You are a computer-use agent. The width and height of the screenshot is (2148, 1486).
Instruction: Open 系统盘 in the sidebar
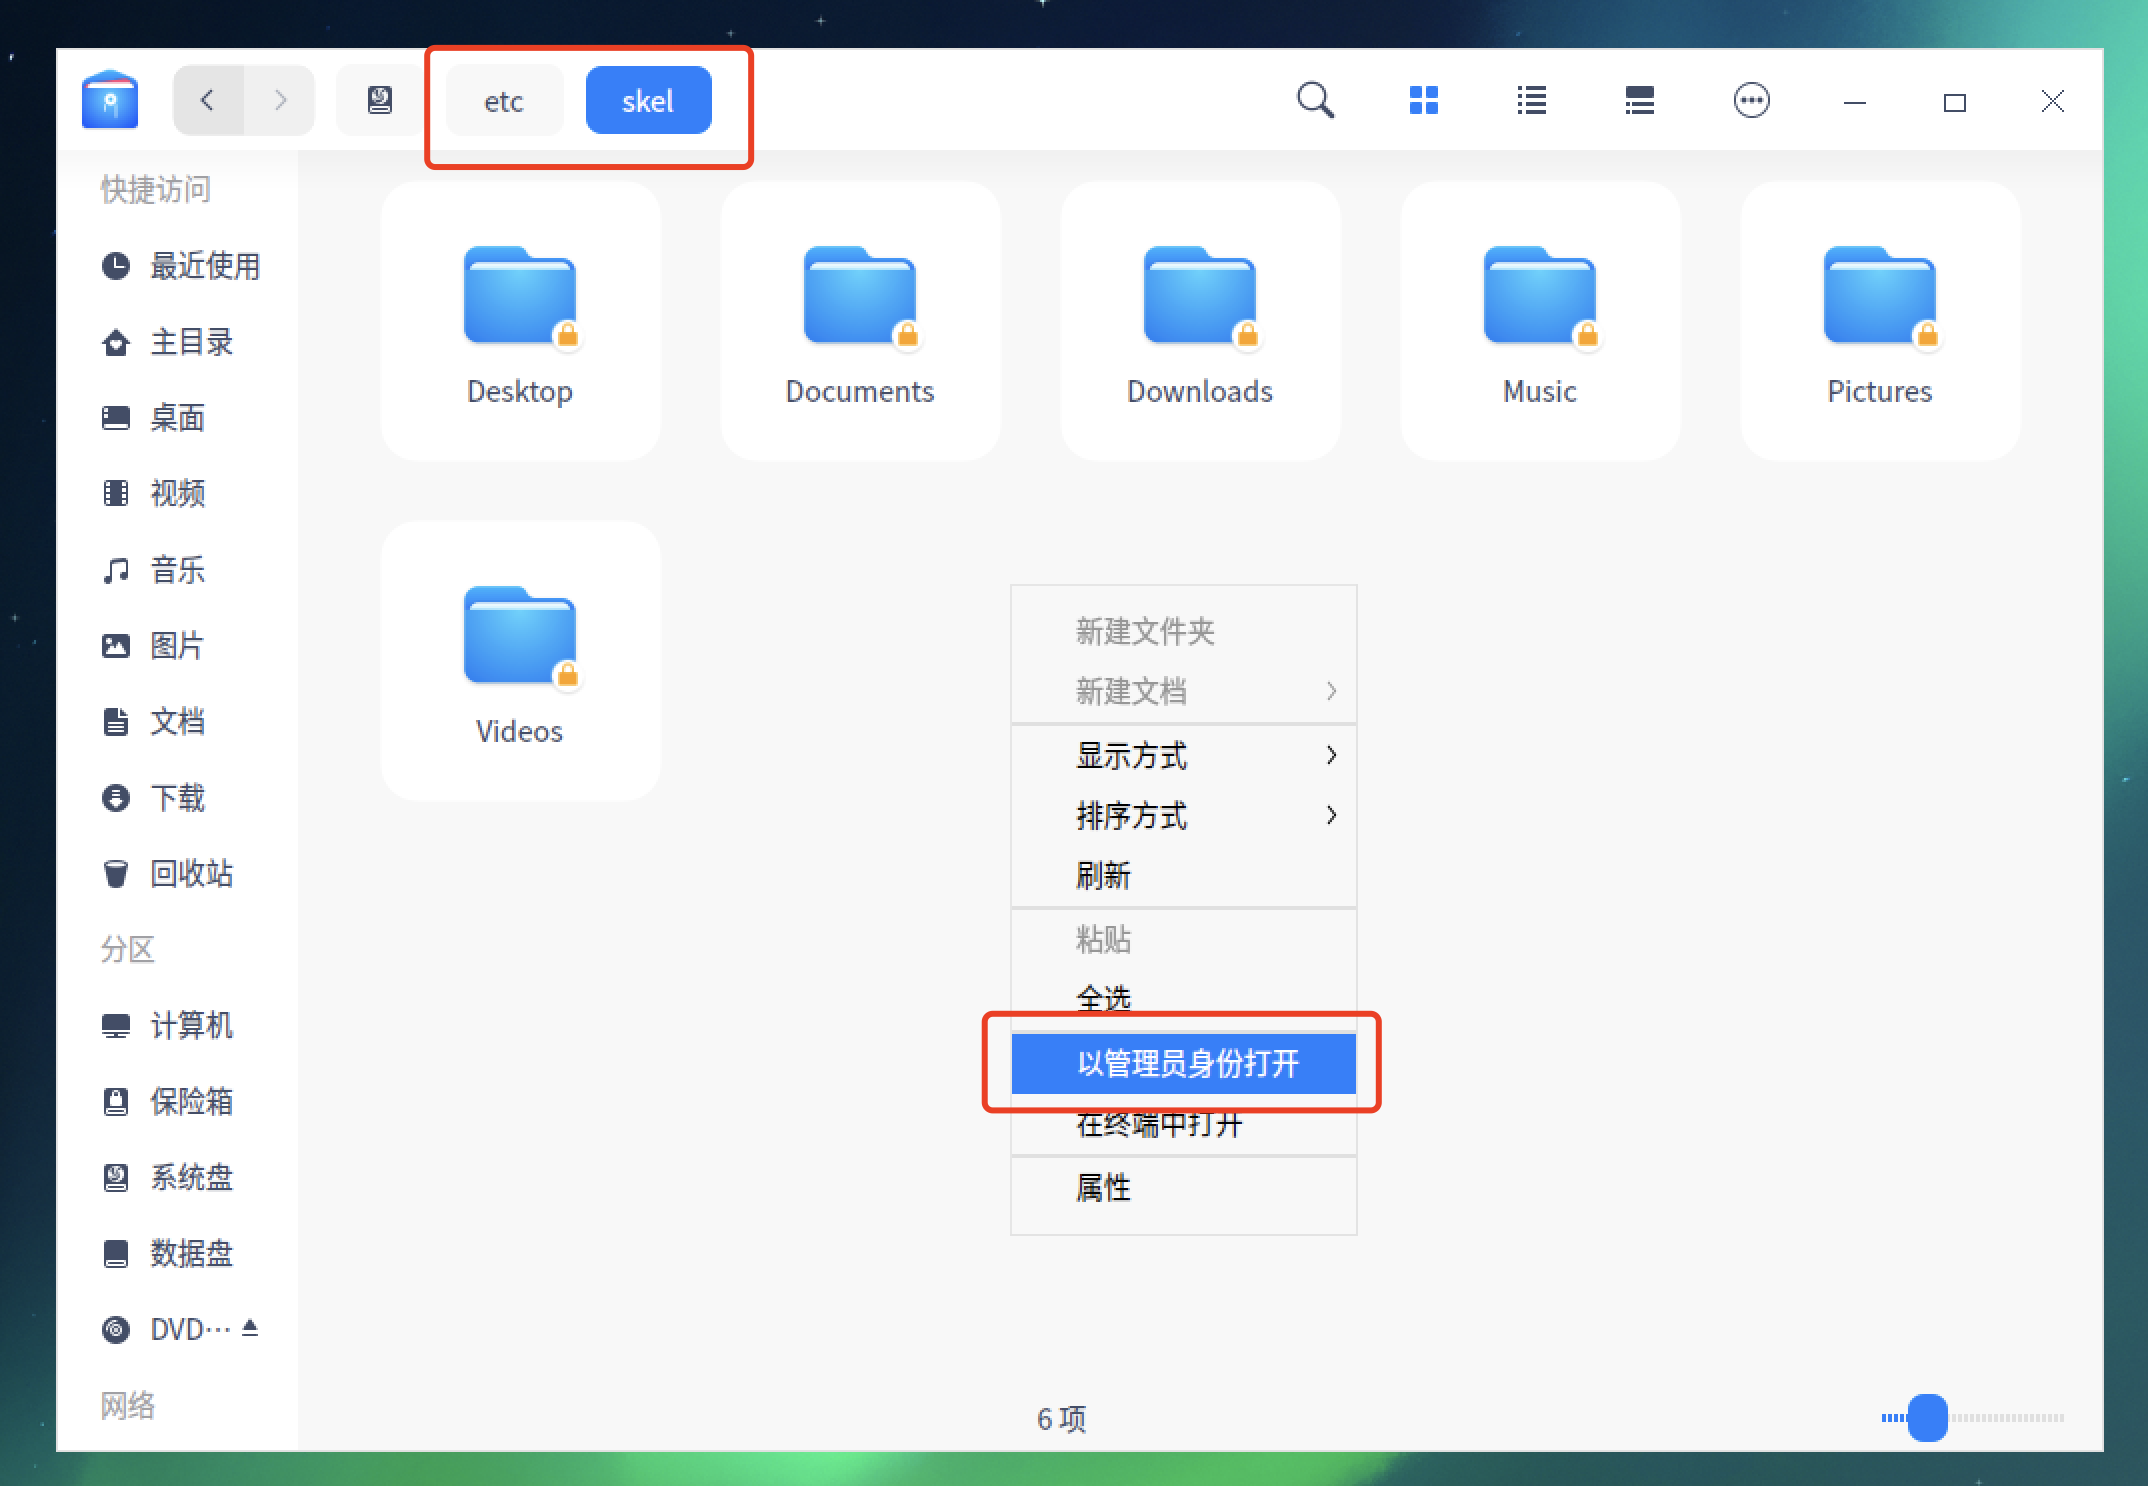168,1177
